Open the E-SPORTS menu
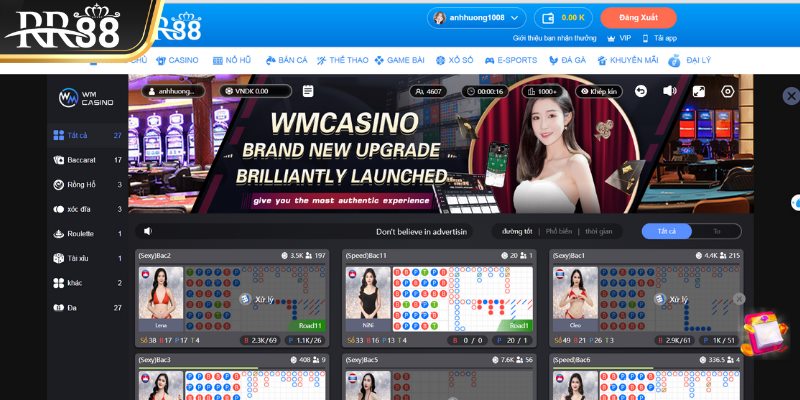 511,60
